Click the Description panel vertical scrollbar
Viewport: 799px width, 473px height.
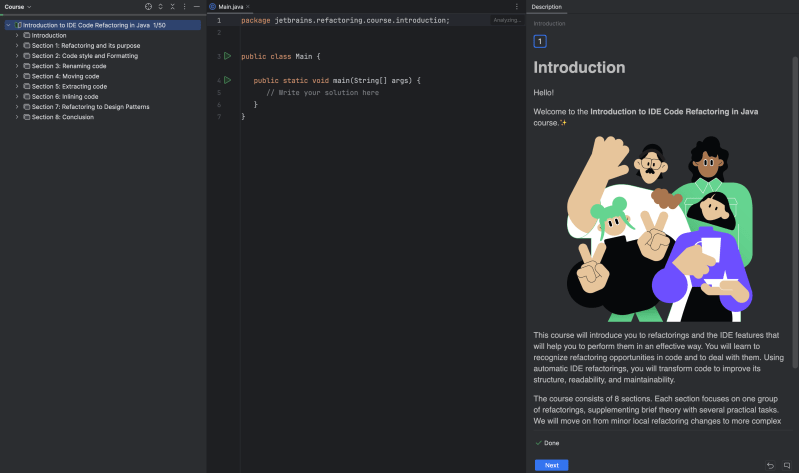coord(795,212)
